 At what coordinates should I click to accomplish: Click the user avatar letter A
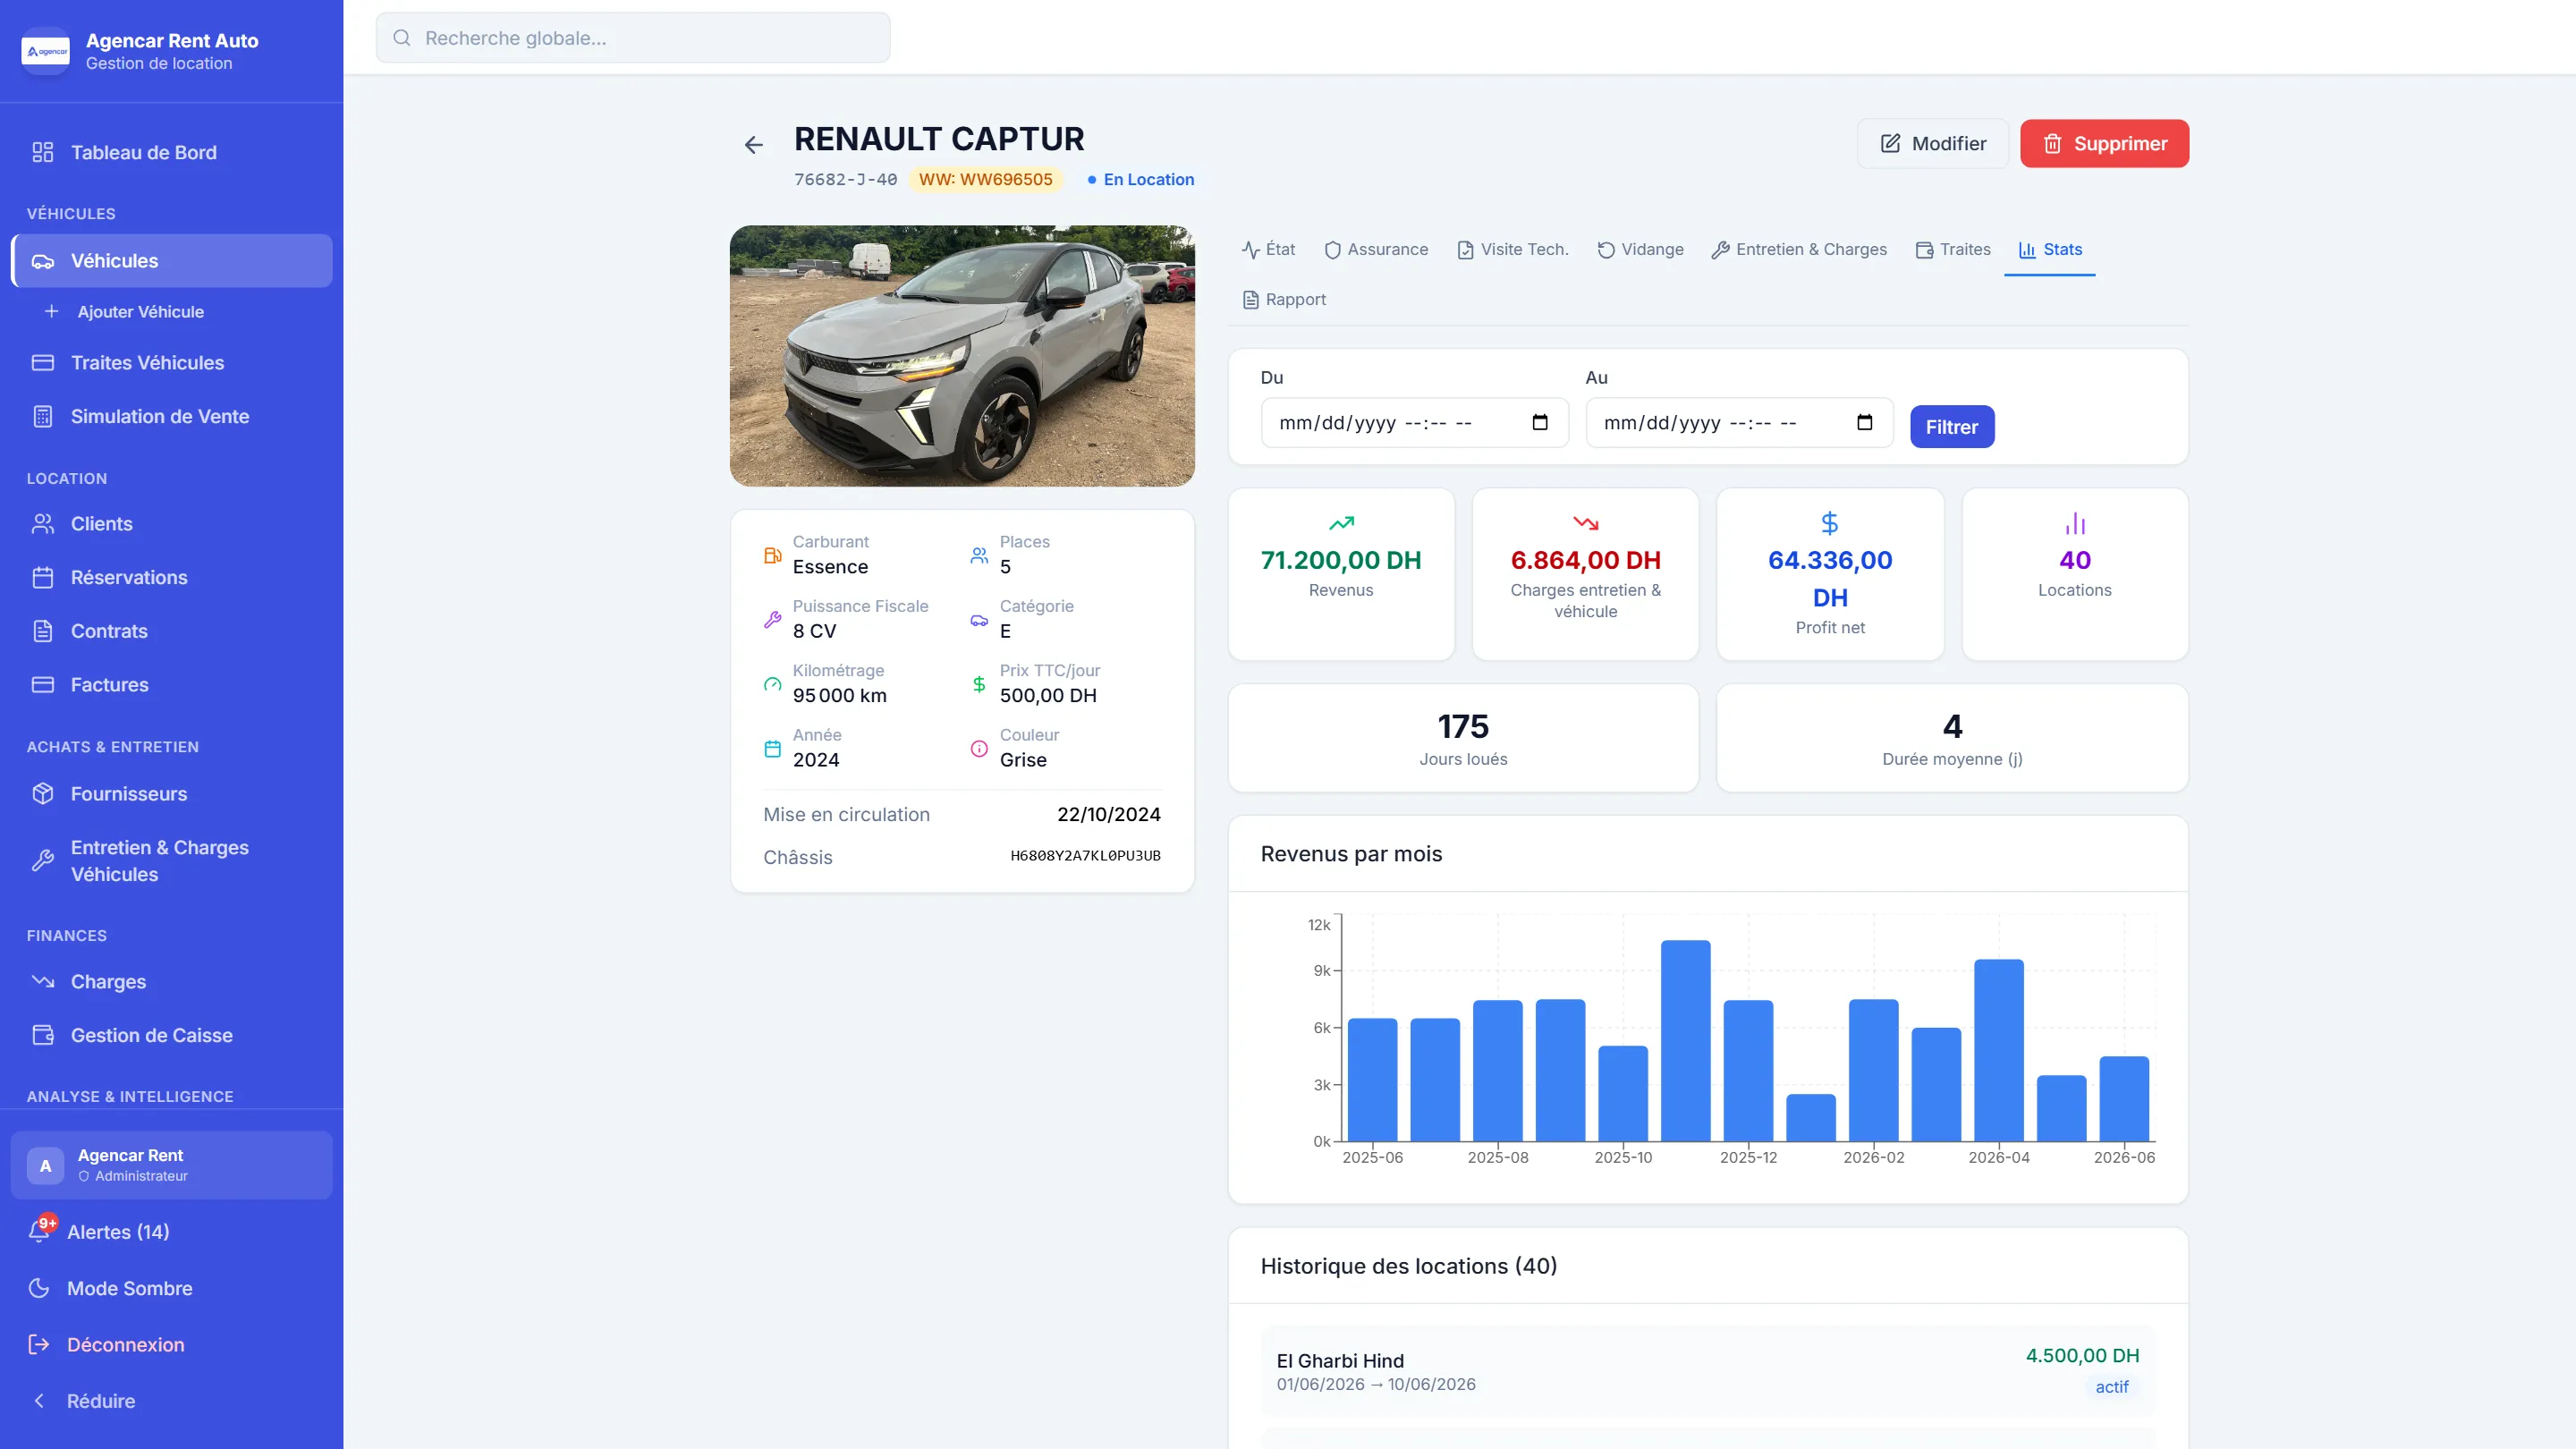tap(45, 1165)
